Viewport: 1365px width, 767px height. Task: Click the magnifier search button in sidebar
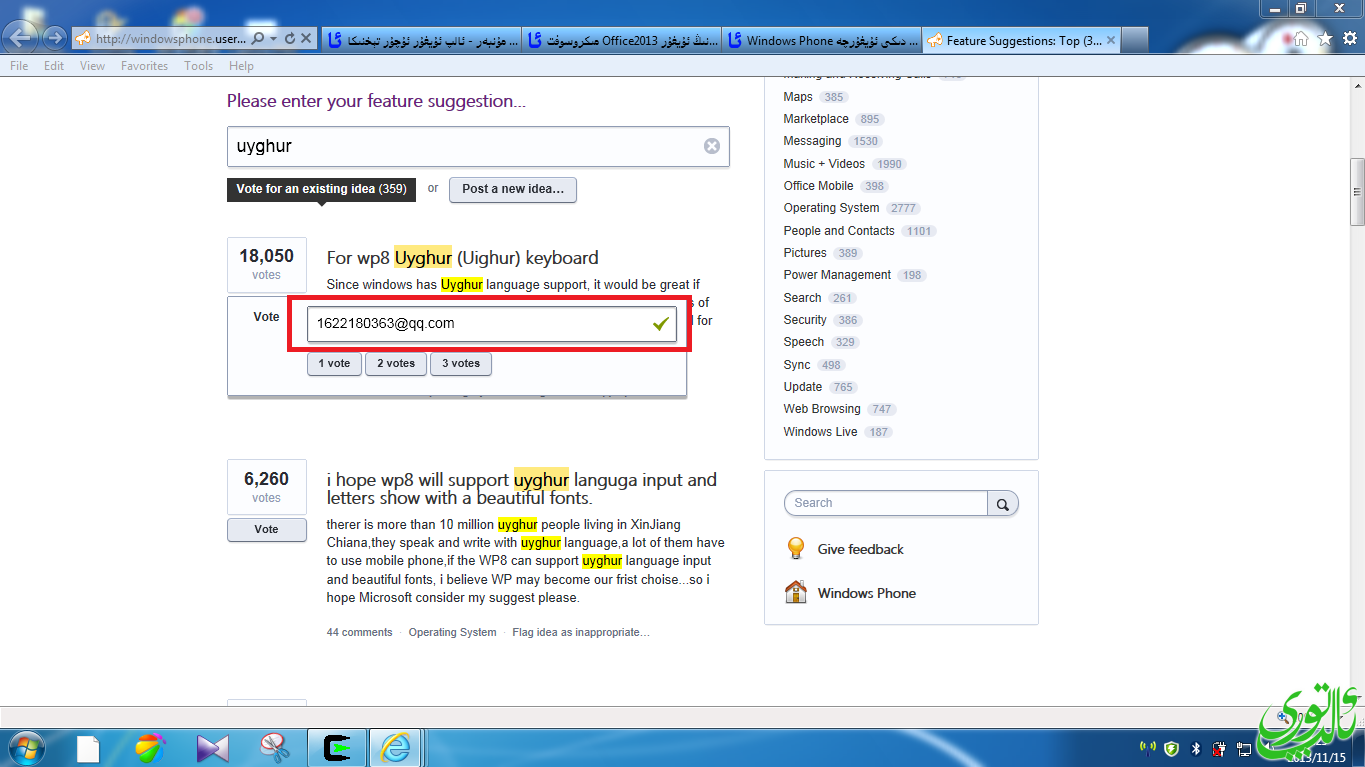pyautogui.click(x=1003, y=503)
